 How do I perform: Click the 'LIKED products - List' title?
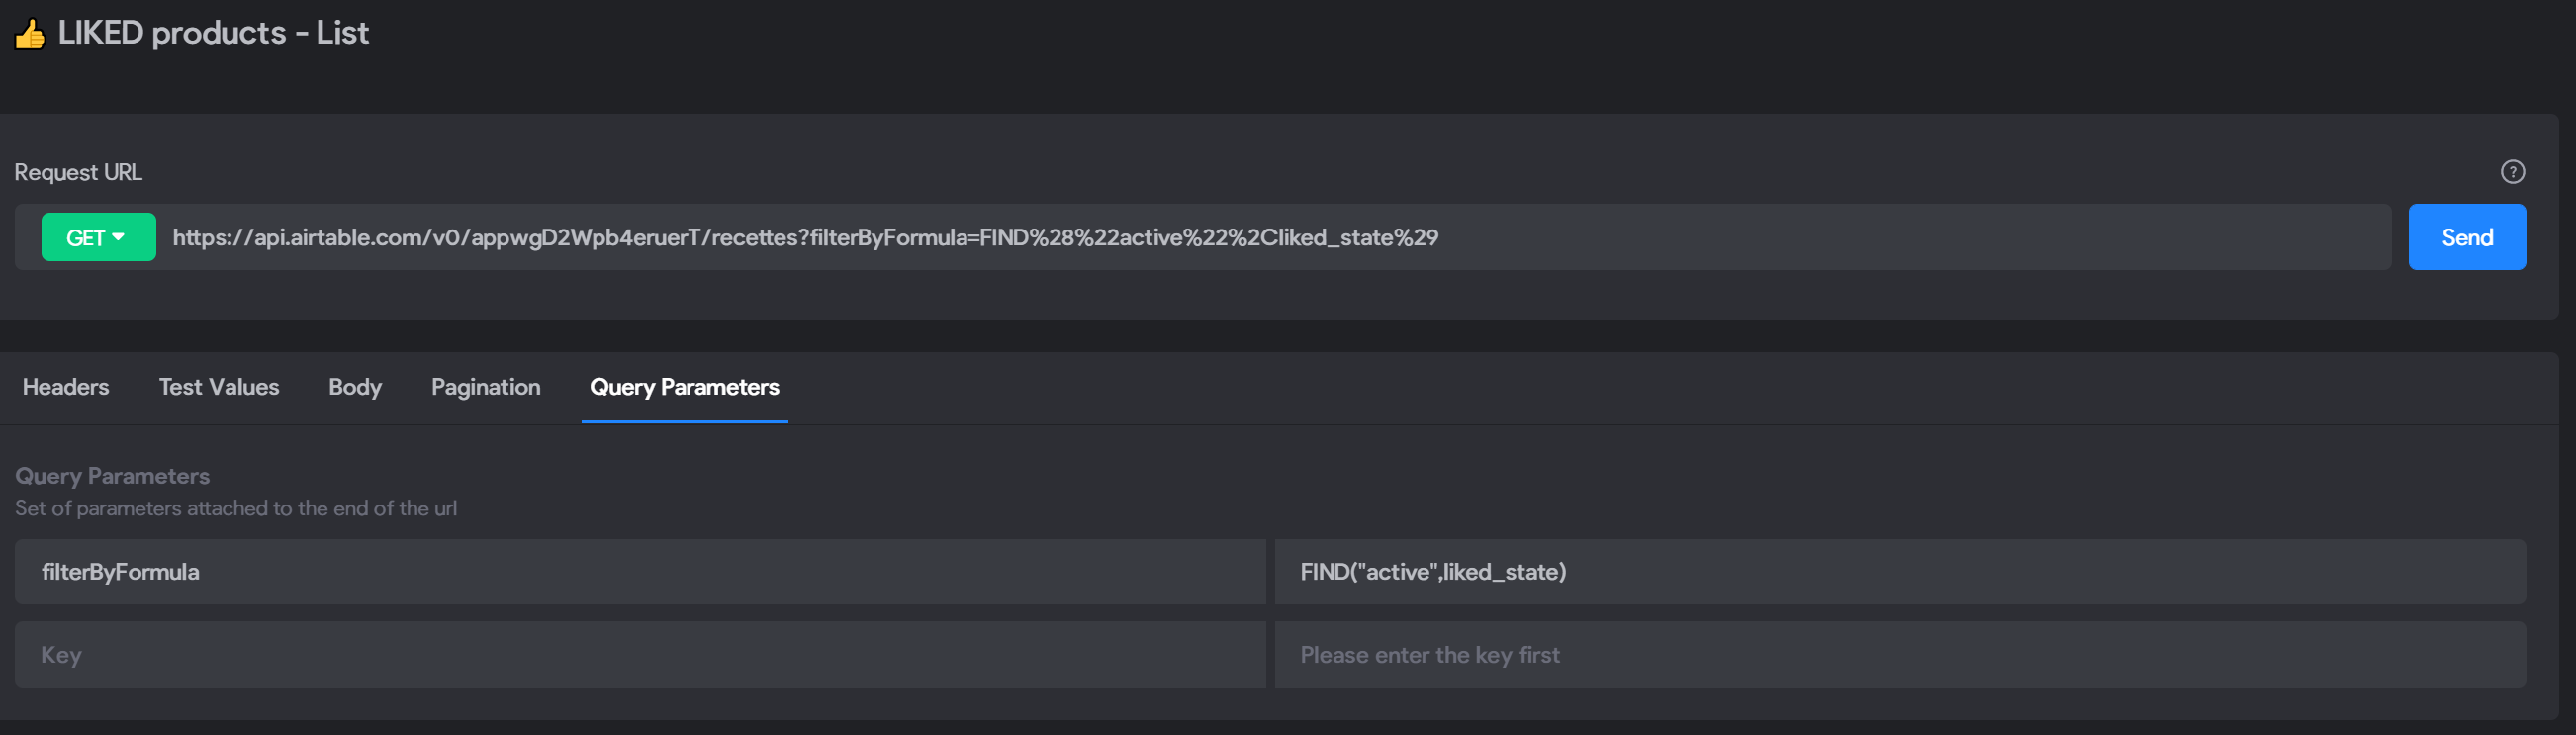(x=213, y=33)
